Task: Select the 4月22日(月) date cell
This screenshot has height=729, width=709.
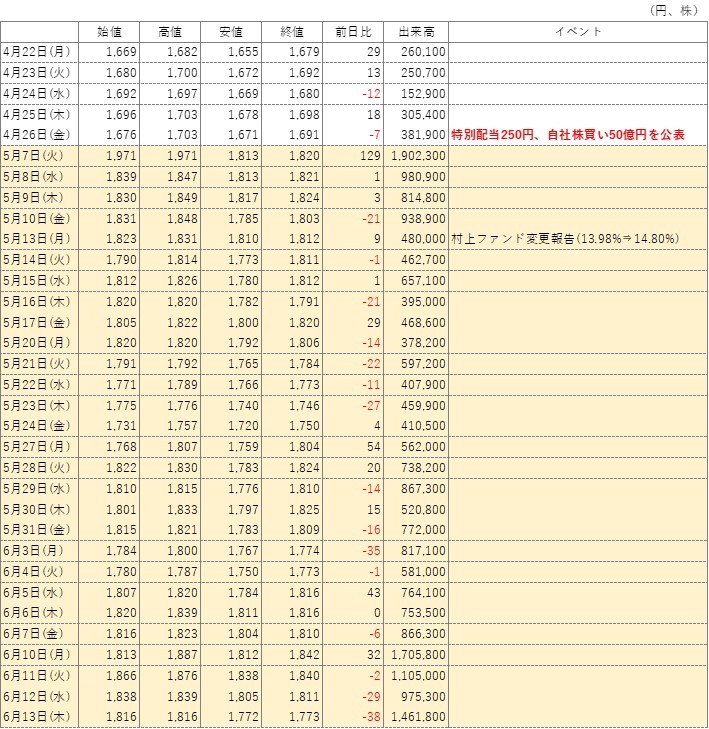Action: (x=40, y=52)
